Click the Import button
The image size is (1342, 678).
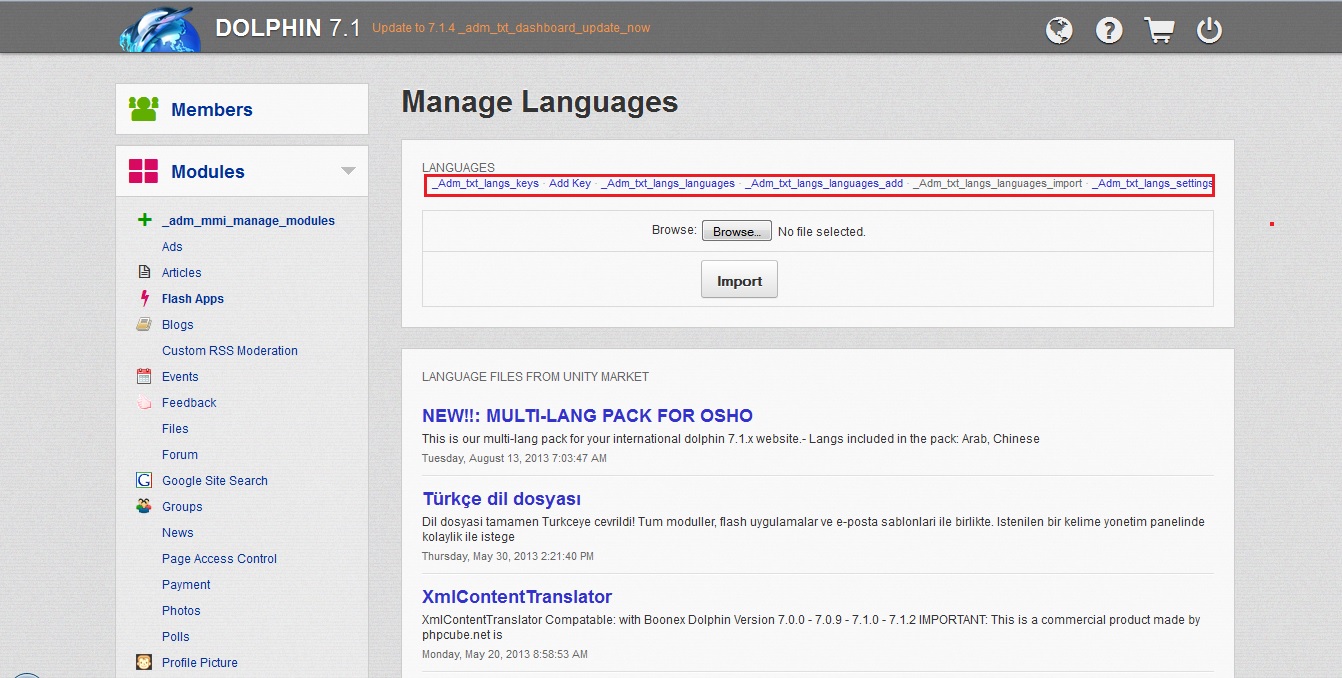point(739,281)
